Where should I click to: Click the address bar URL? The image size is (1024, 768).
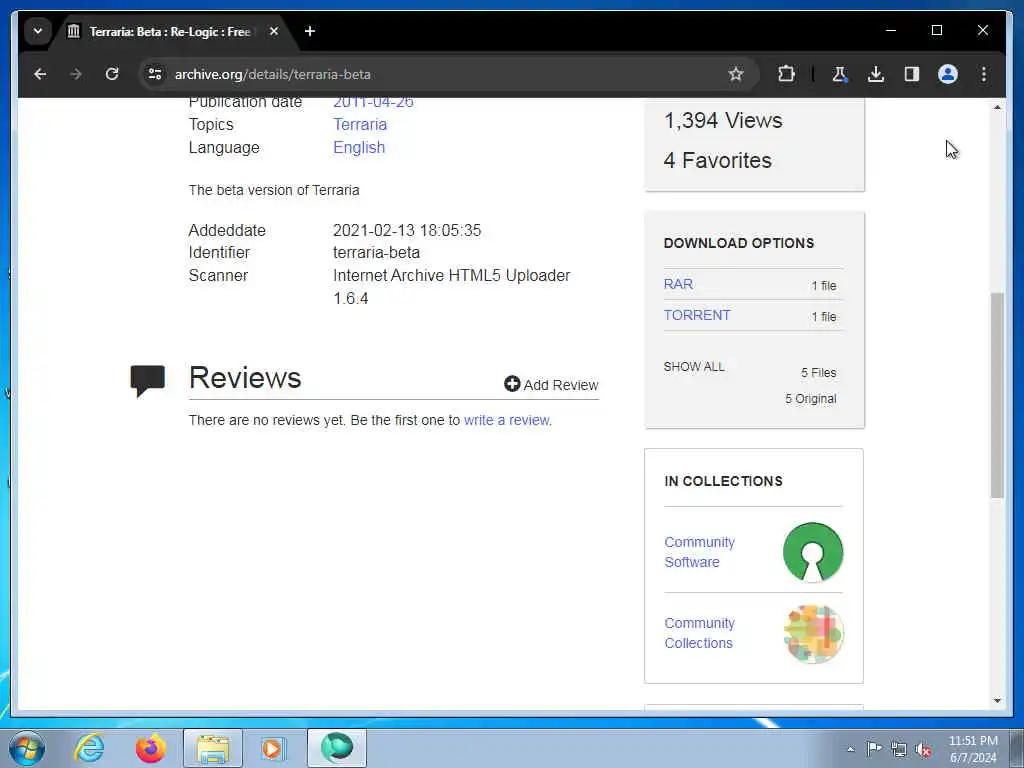point(272,74)
